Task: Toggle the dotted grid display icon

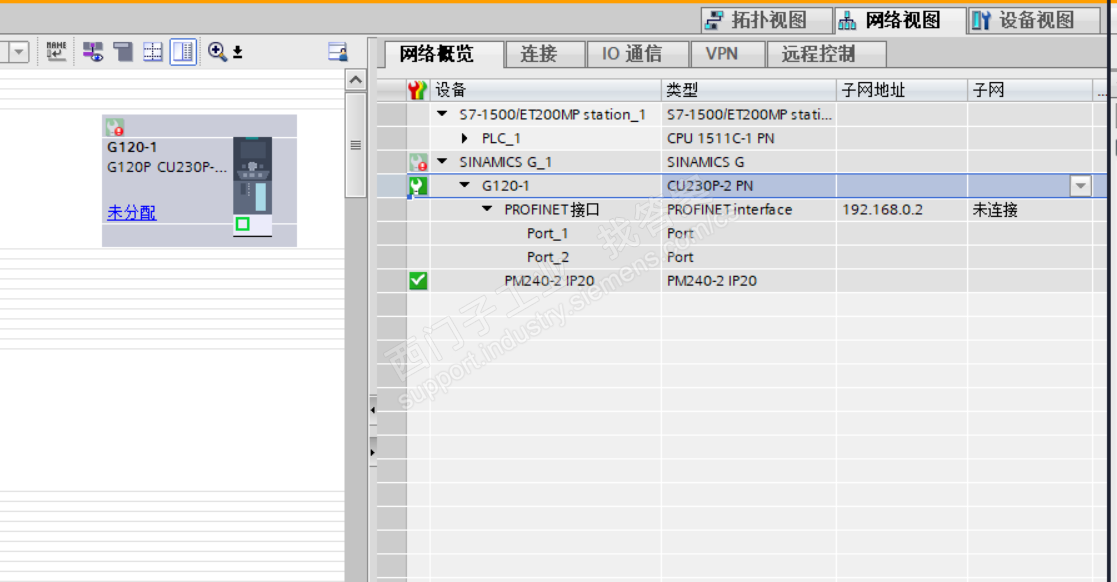Action: pyautogui.click(x=152, y=51)
